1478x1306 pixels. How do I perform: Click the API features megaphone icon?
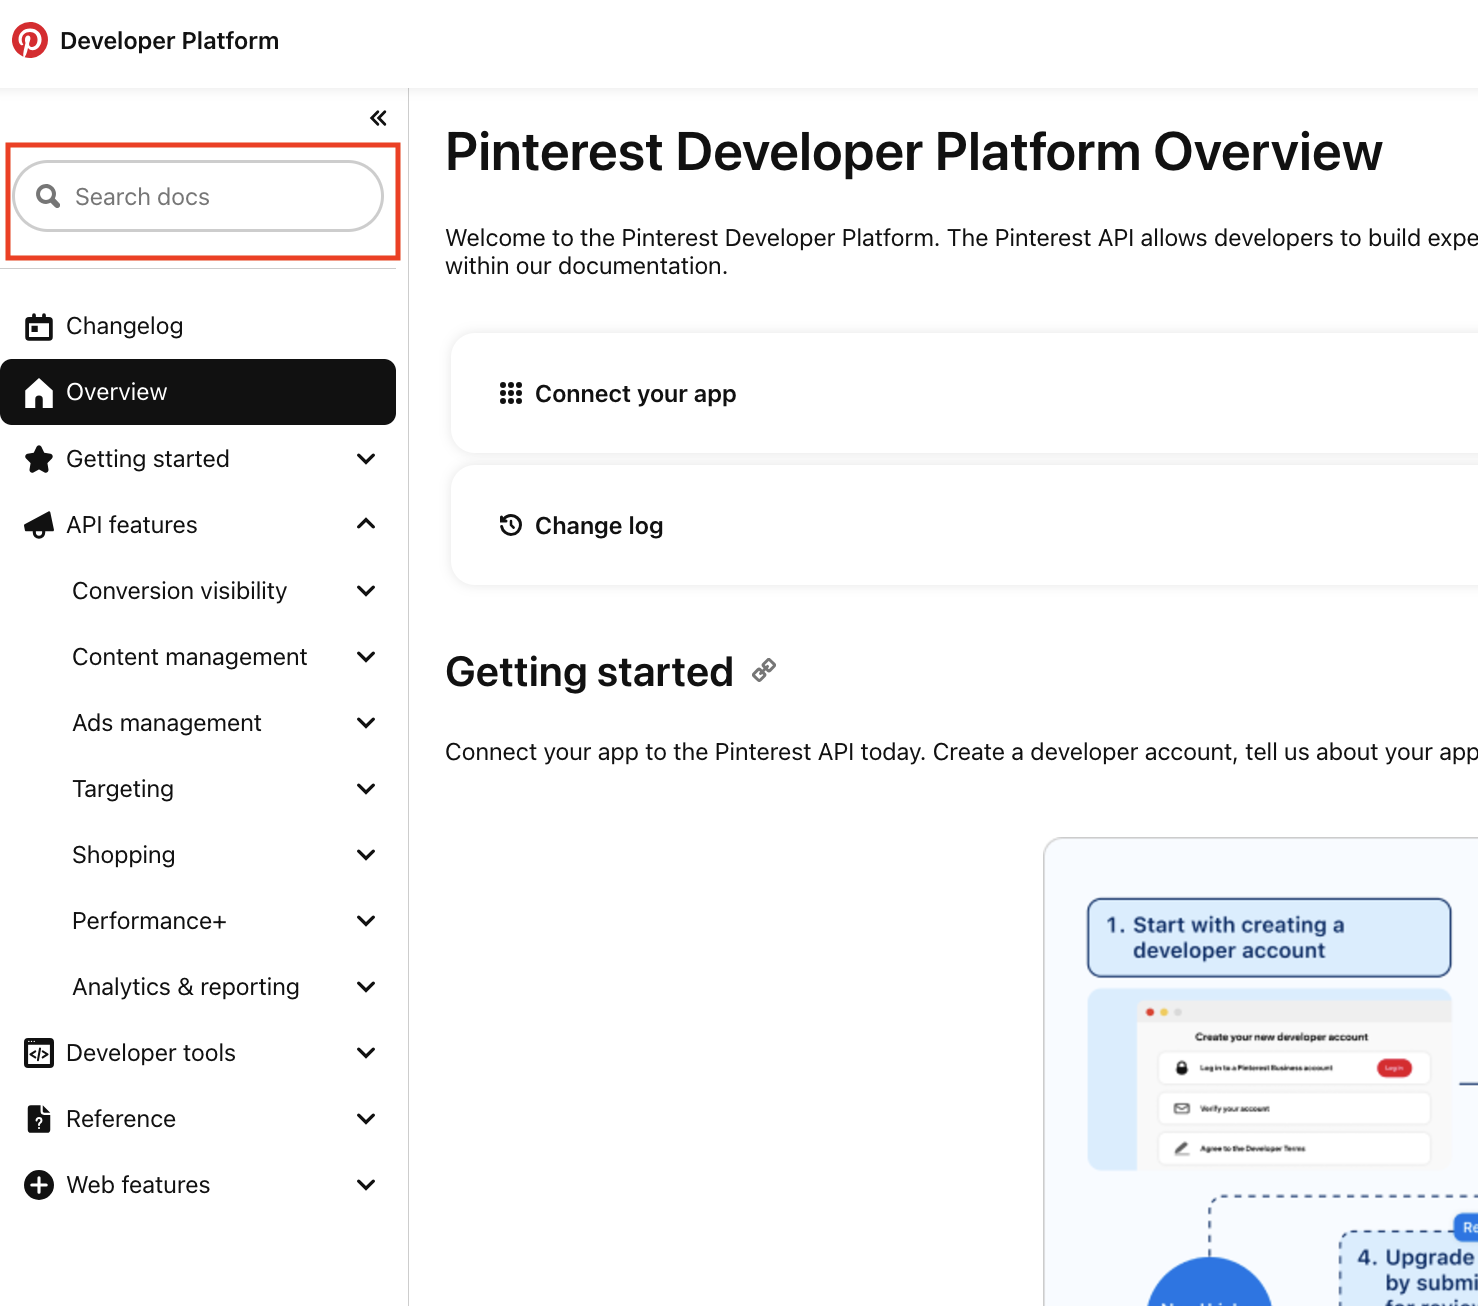(39, 525)
